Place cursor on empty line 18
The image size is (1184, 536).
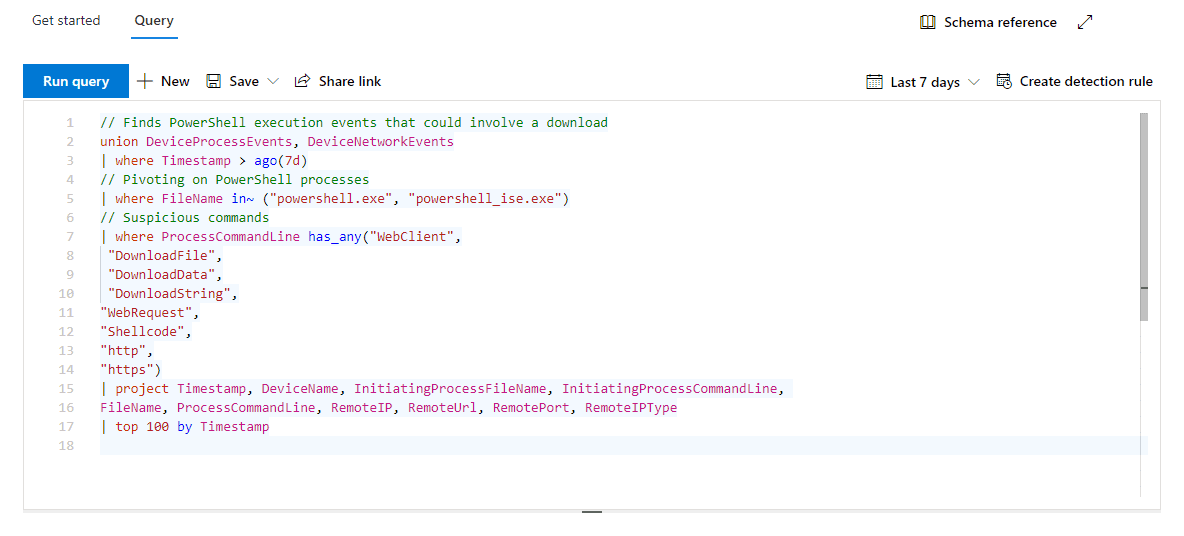400,446
